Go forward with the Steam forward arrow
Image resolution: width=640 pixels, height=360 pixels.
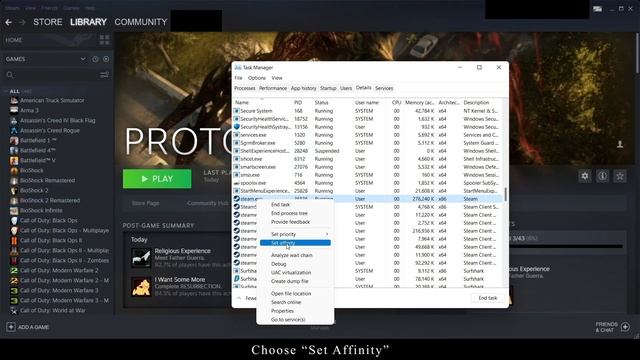(22, 22)
